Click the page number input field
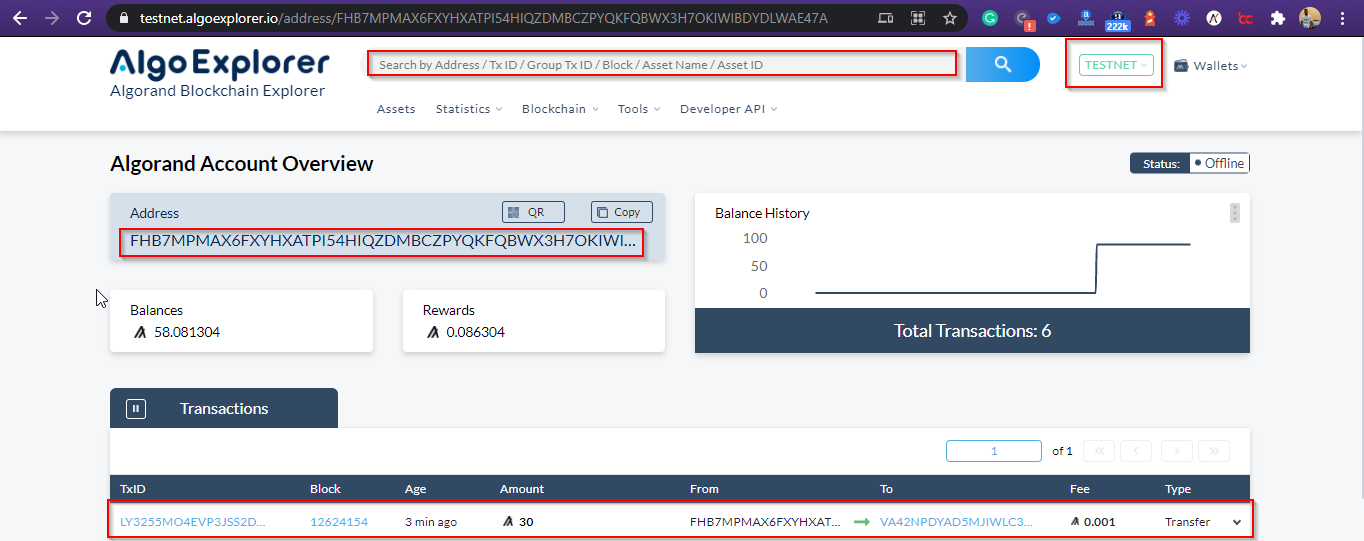This screenshot has height=541, width=1364. (994, 451)
